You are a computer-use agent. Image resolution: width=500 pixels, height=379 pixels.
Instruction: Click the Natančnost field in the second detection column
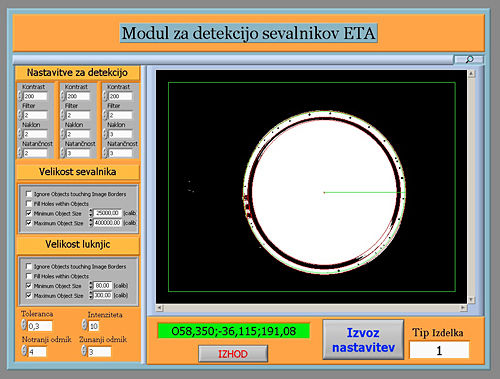pos(78,153)
